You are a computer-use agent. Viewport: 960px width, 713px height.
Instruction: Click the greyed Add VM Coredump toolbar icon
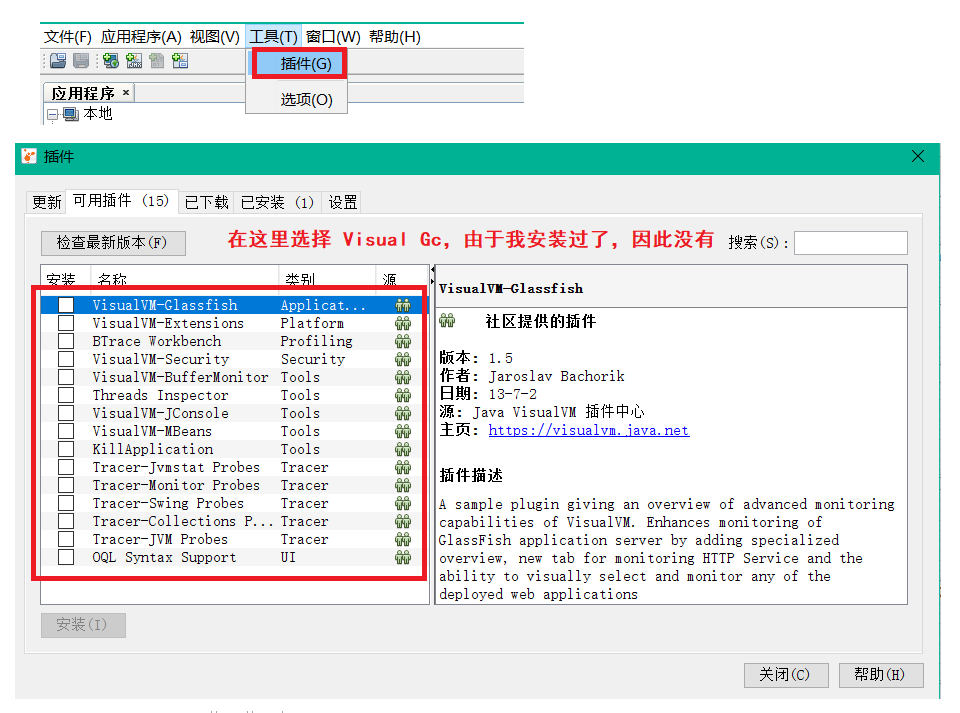(x=157, y=61)
